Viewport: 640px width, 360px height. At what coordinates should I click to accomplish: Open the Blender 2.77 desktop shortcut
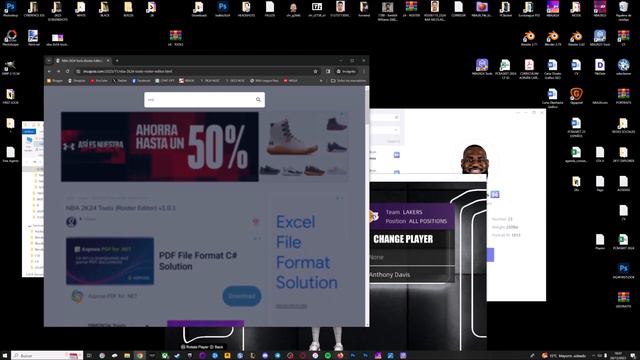click(x=529, y=38)
